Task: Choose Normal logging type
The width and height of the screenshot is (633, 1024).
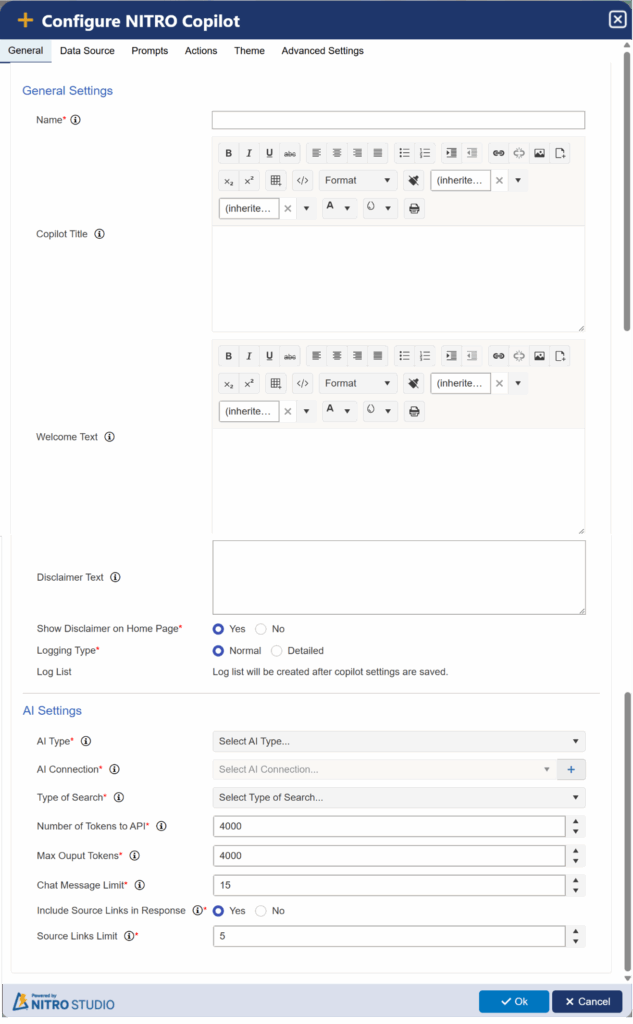Action: click(x=218, y=651)
